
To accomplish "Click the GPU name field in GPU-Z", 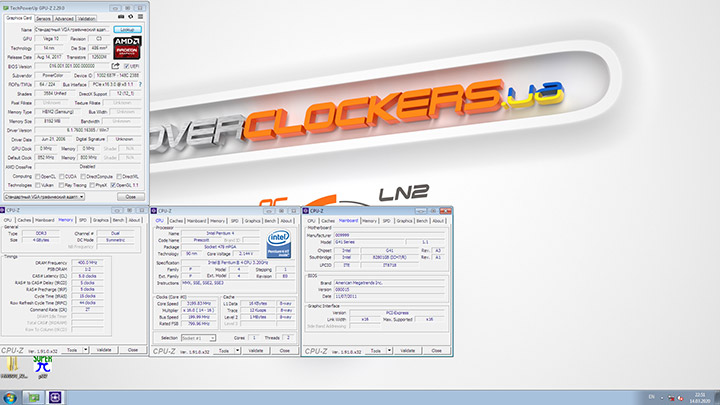I will coord(72,29).
